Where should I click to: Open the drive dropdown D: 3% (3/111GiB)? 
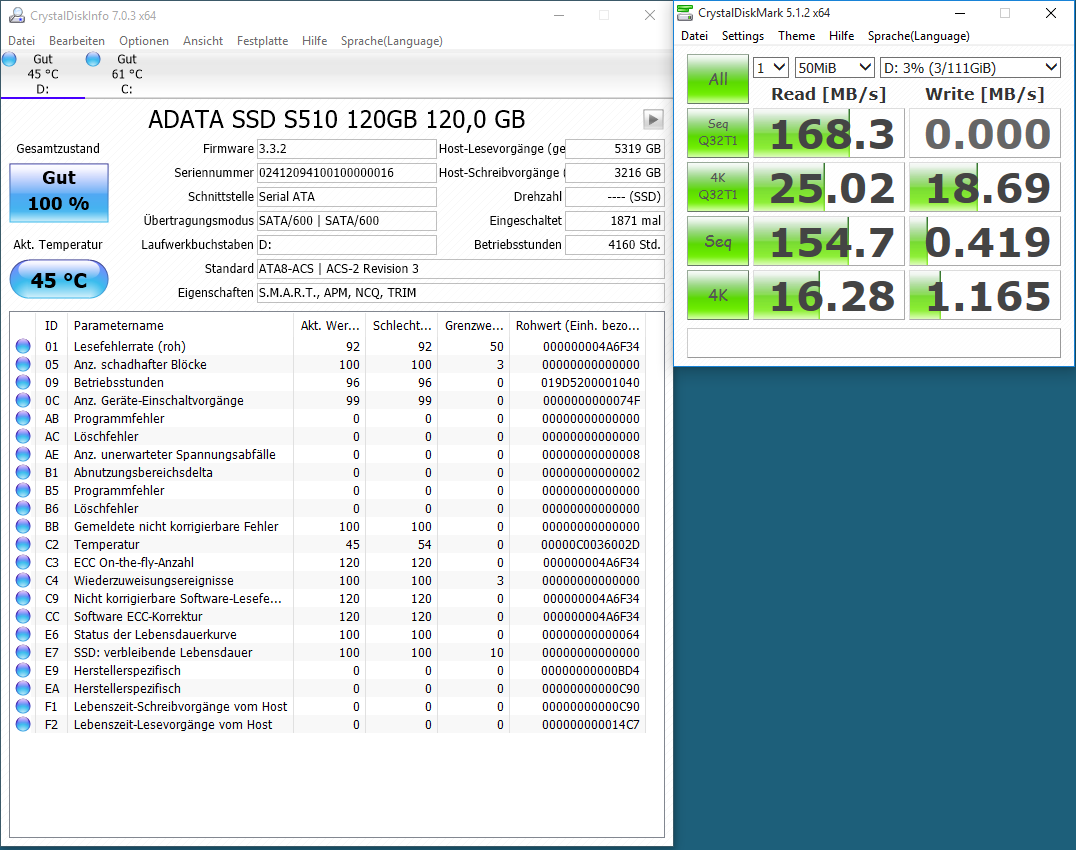click(970, 67)
